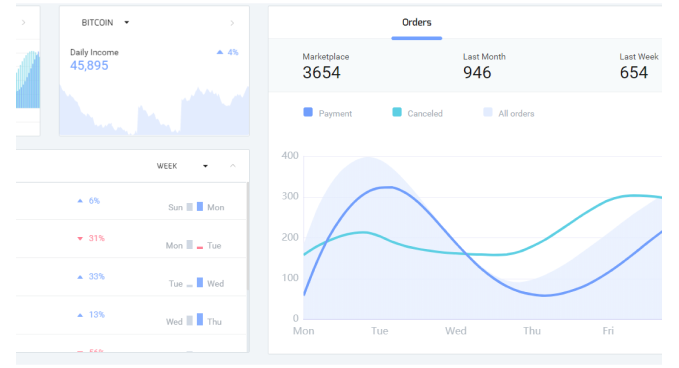The width and height of the screenshot is (679, 368).
Task: Click the Payment legend label
Action: (335, 114)
